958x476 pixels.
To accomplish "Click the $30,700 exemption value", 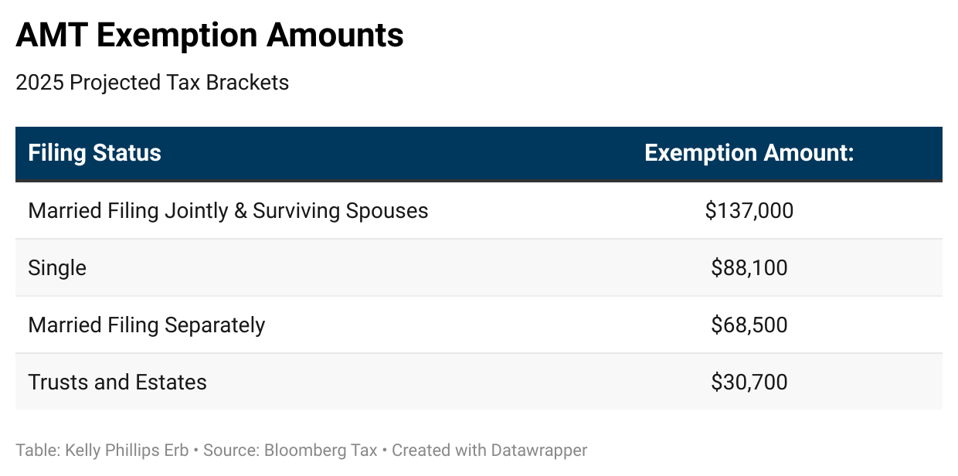I will click(748, 382).
